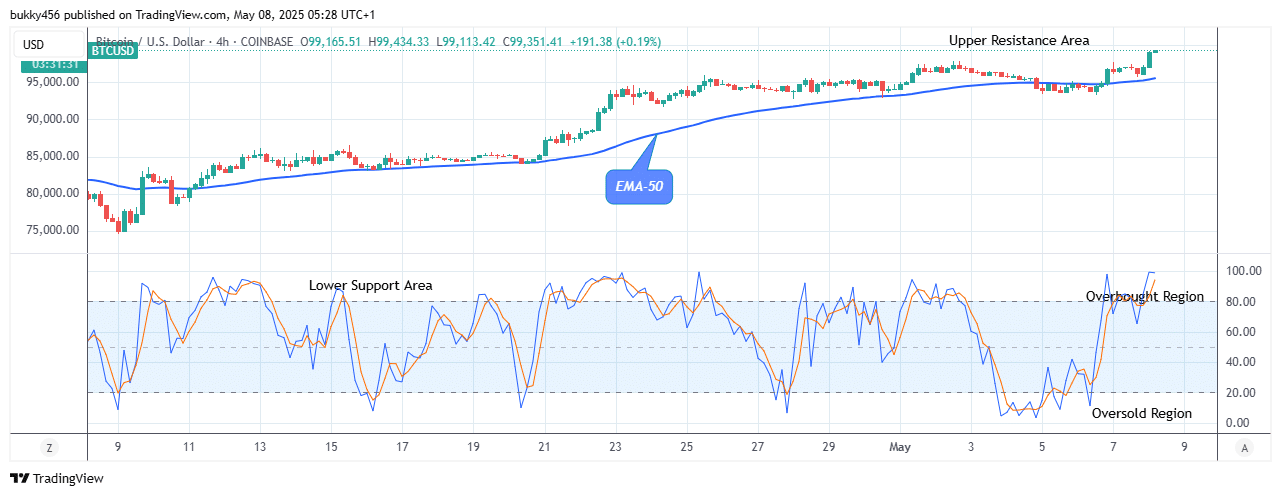Toggle the A auto-scale button
This screenshot has height=496, width=1281.
(x=1243, y=448)
